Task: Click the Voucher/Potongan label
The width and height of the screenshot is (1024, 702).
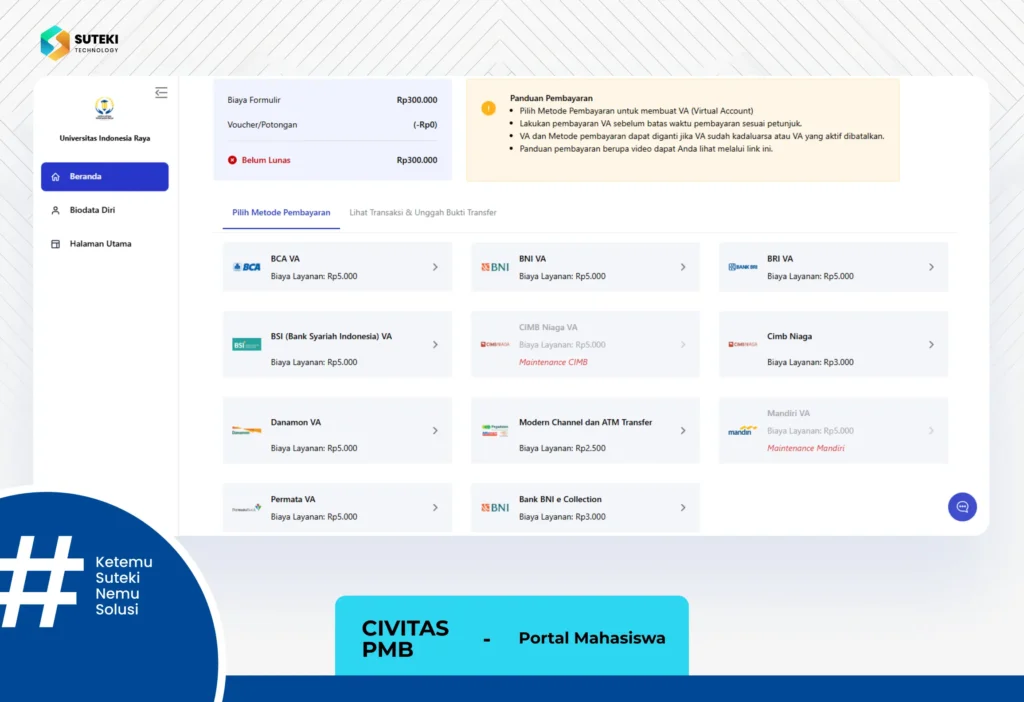Action: 262,125
